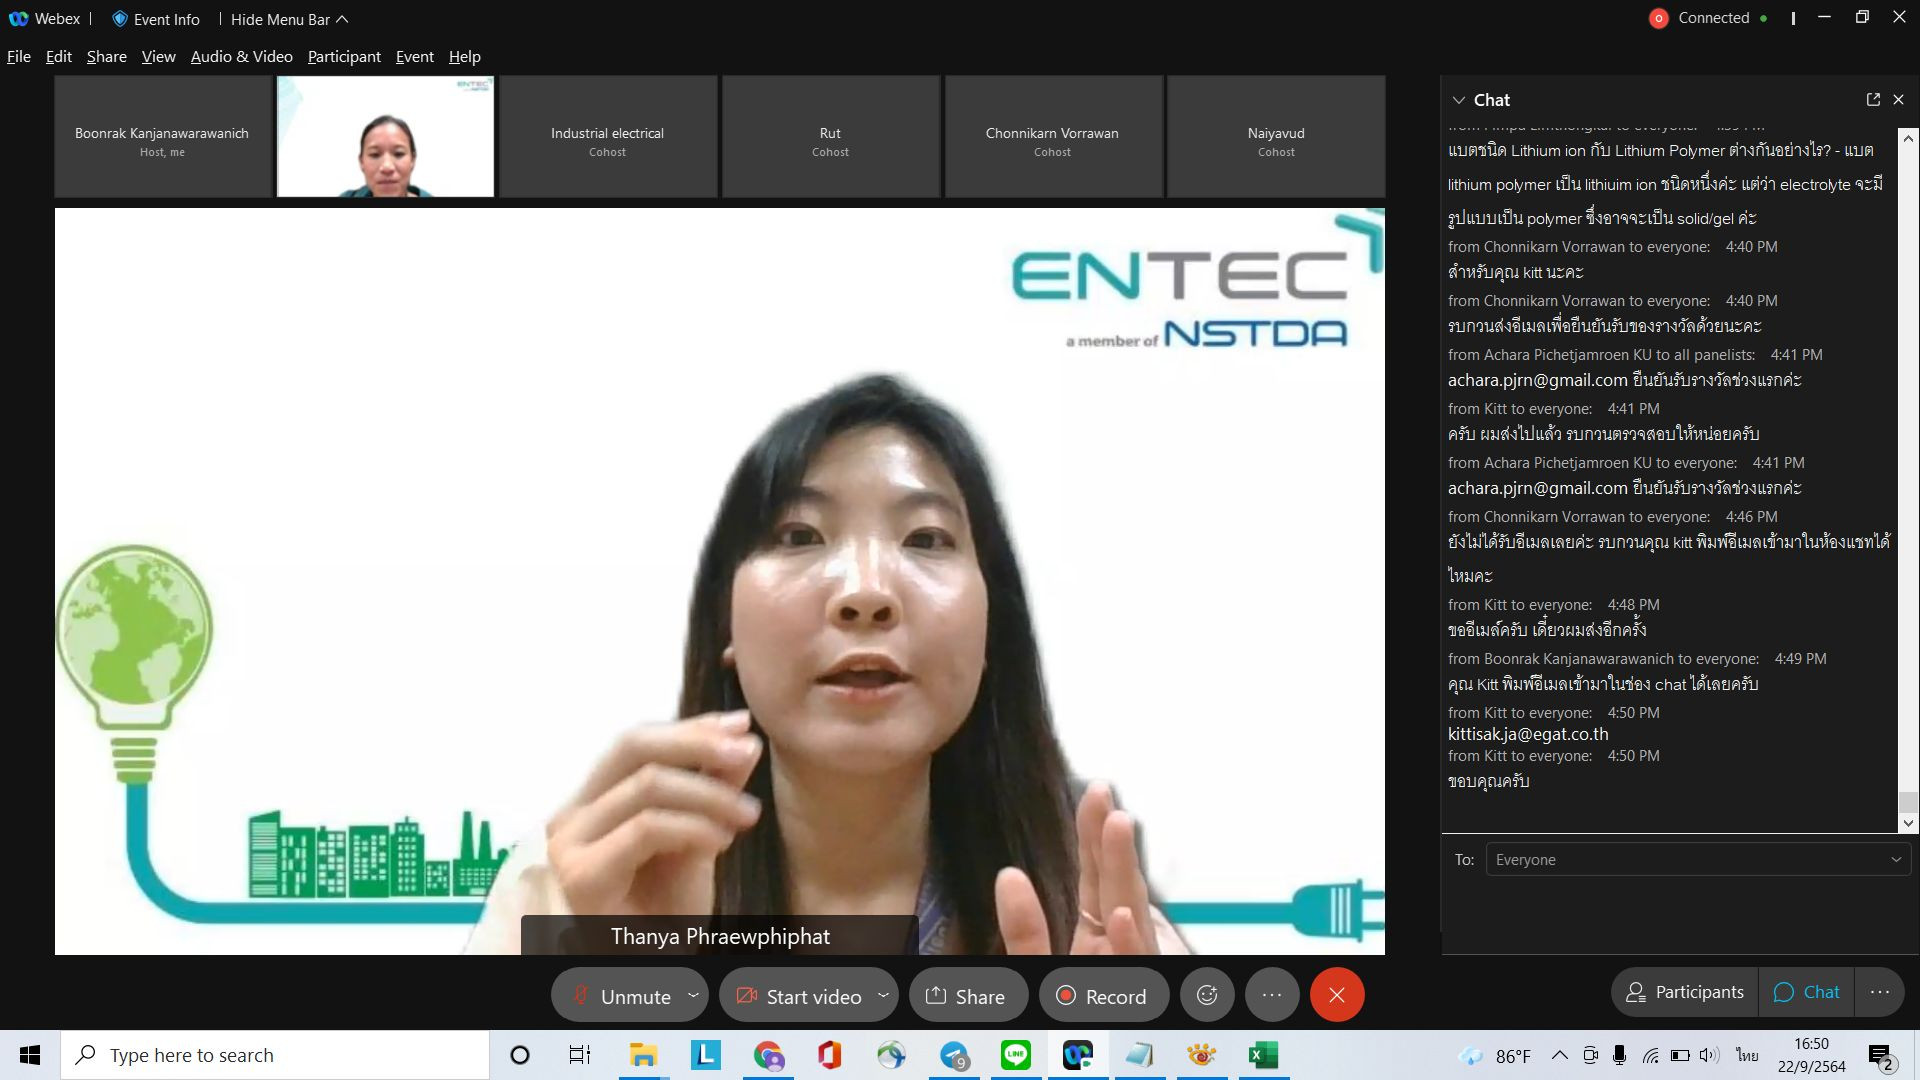Click red end meeting button
This screenshot has width=1920, height=1080.
click(1337, 995)
